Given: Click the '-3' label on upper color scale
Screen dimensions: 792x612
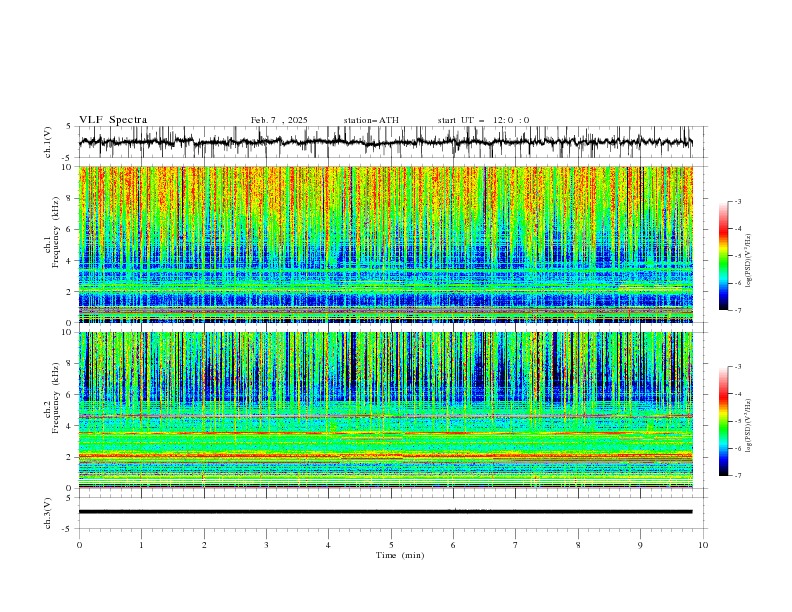Looking at the screenshot, I should pyautogui.click(x=737, y=201).
